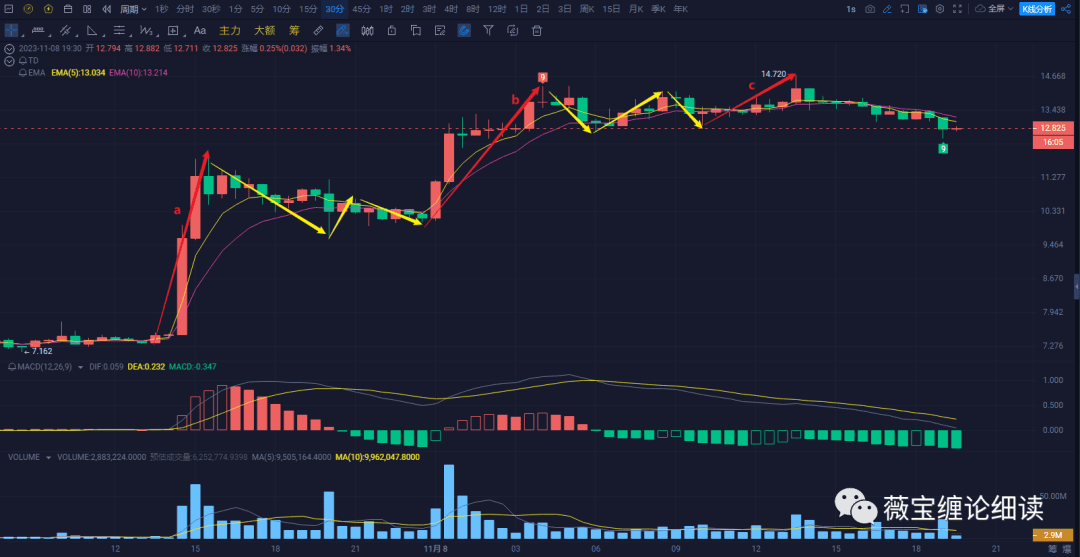Toggle the split-layout panels icon
Image resolution: width=1080 pixels, height=557 pixels.
click(x=87, y=9)
